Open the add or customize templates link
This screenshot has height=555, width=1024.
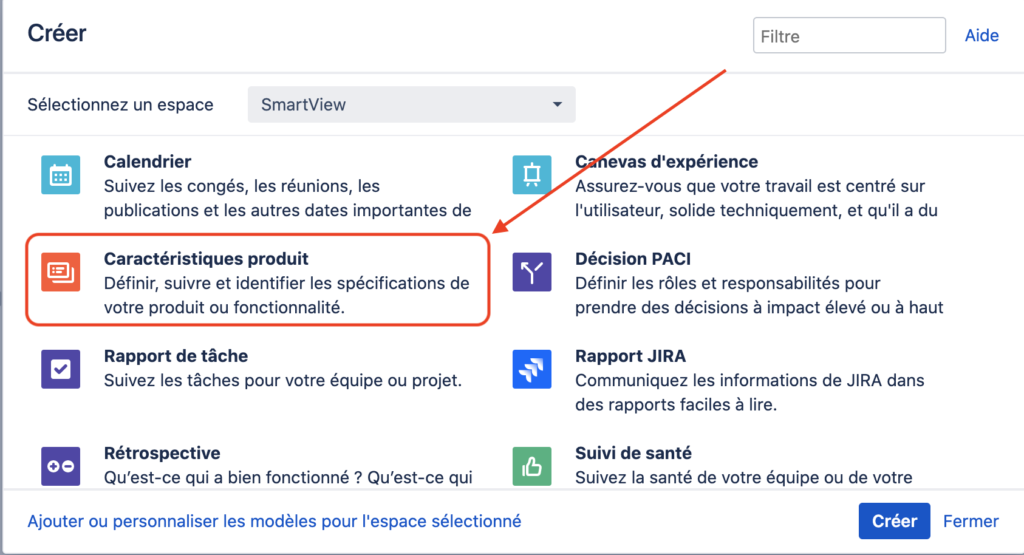[x=274, y=521]
